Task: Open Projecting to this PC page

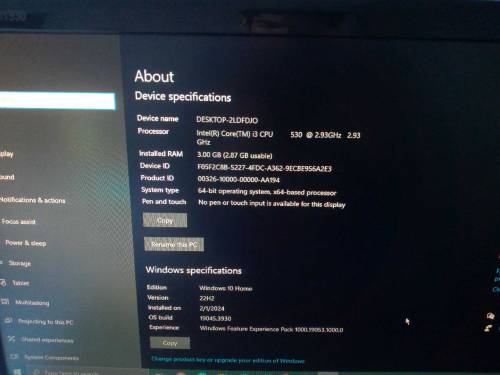Action: 45,322
